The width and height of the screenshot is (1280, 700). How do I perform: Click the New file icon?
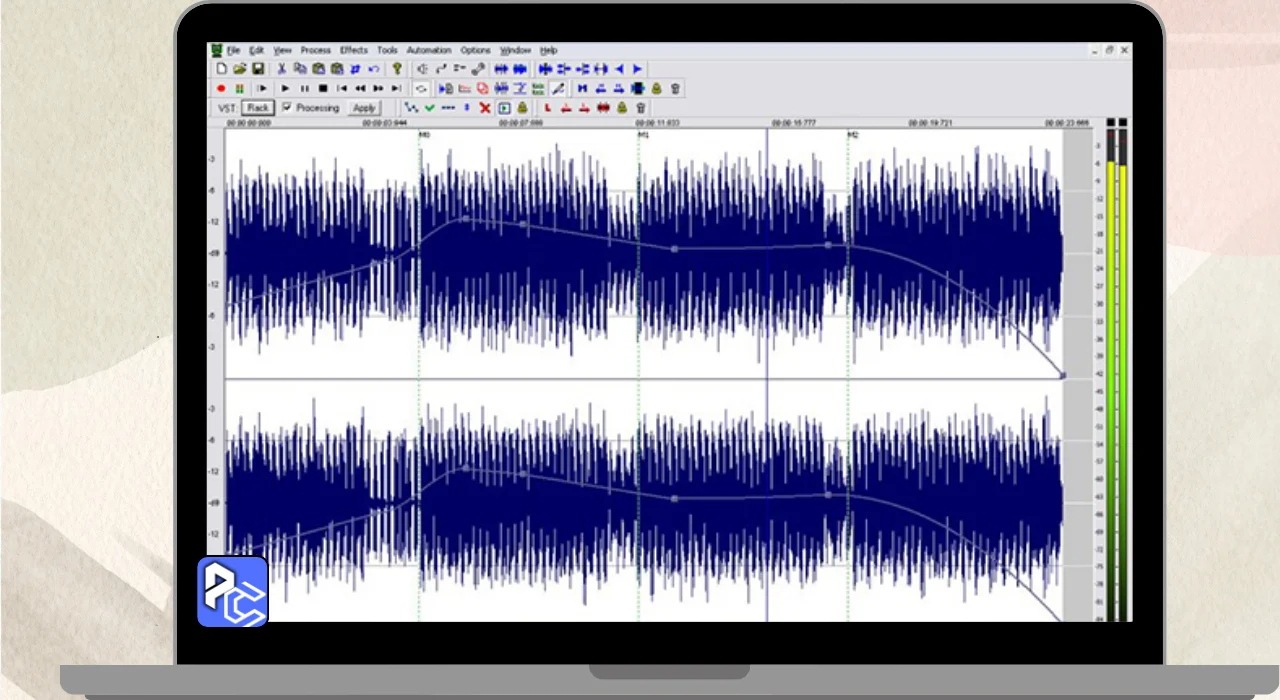(222, 69)
